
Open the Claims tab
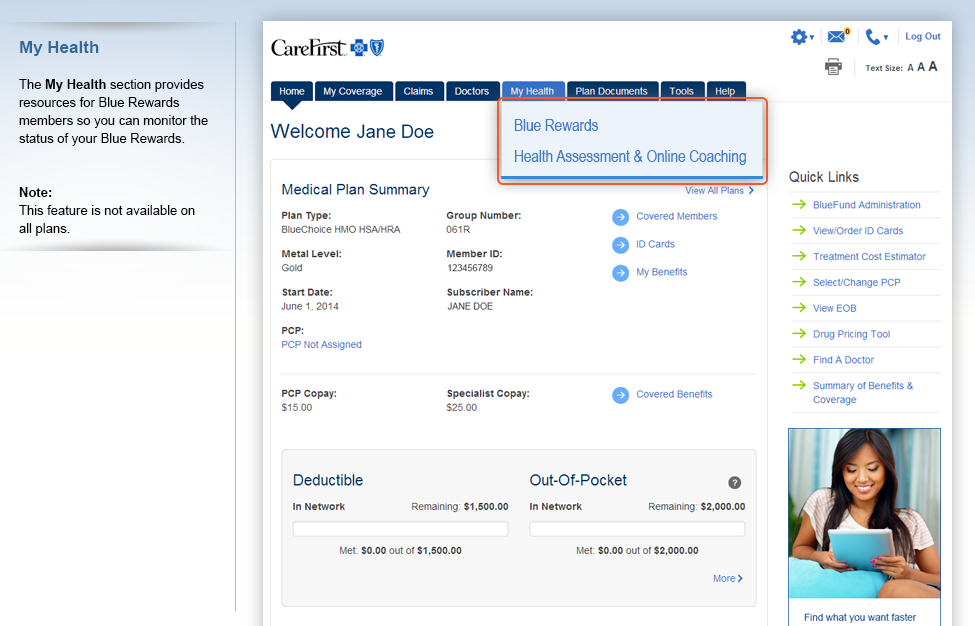click(418, 91)
